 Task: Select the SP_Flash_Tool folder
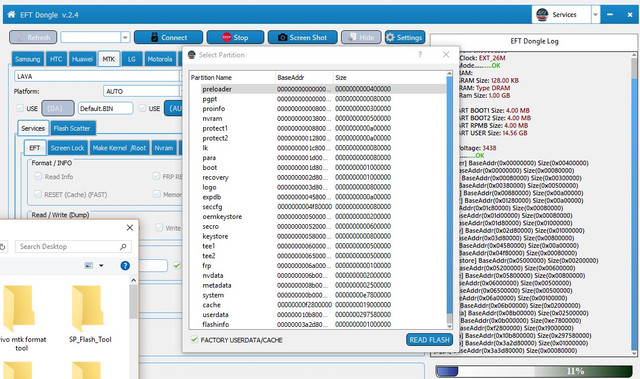pyautogui.click(x=90, y=315)
